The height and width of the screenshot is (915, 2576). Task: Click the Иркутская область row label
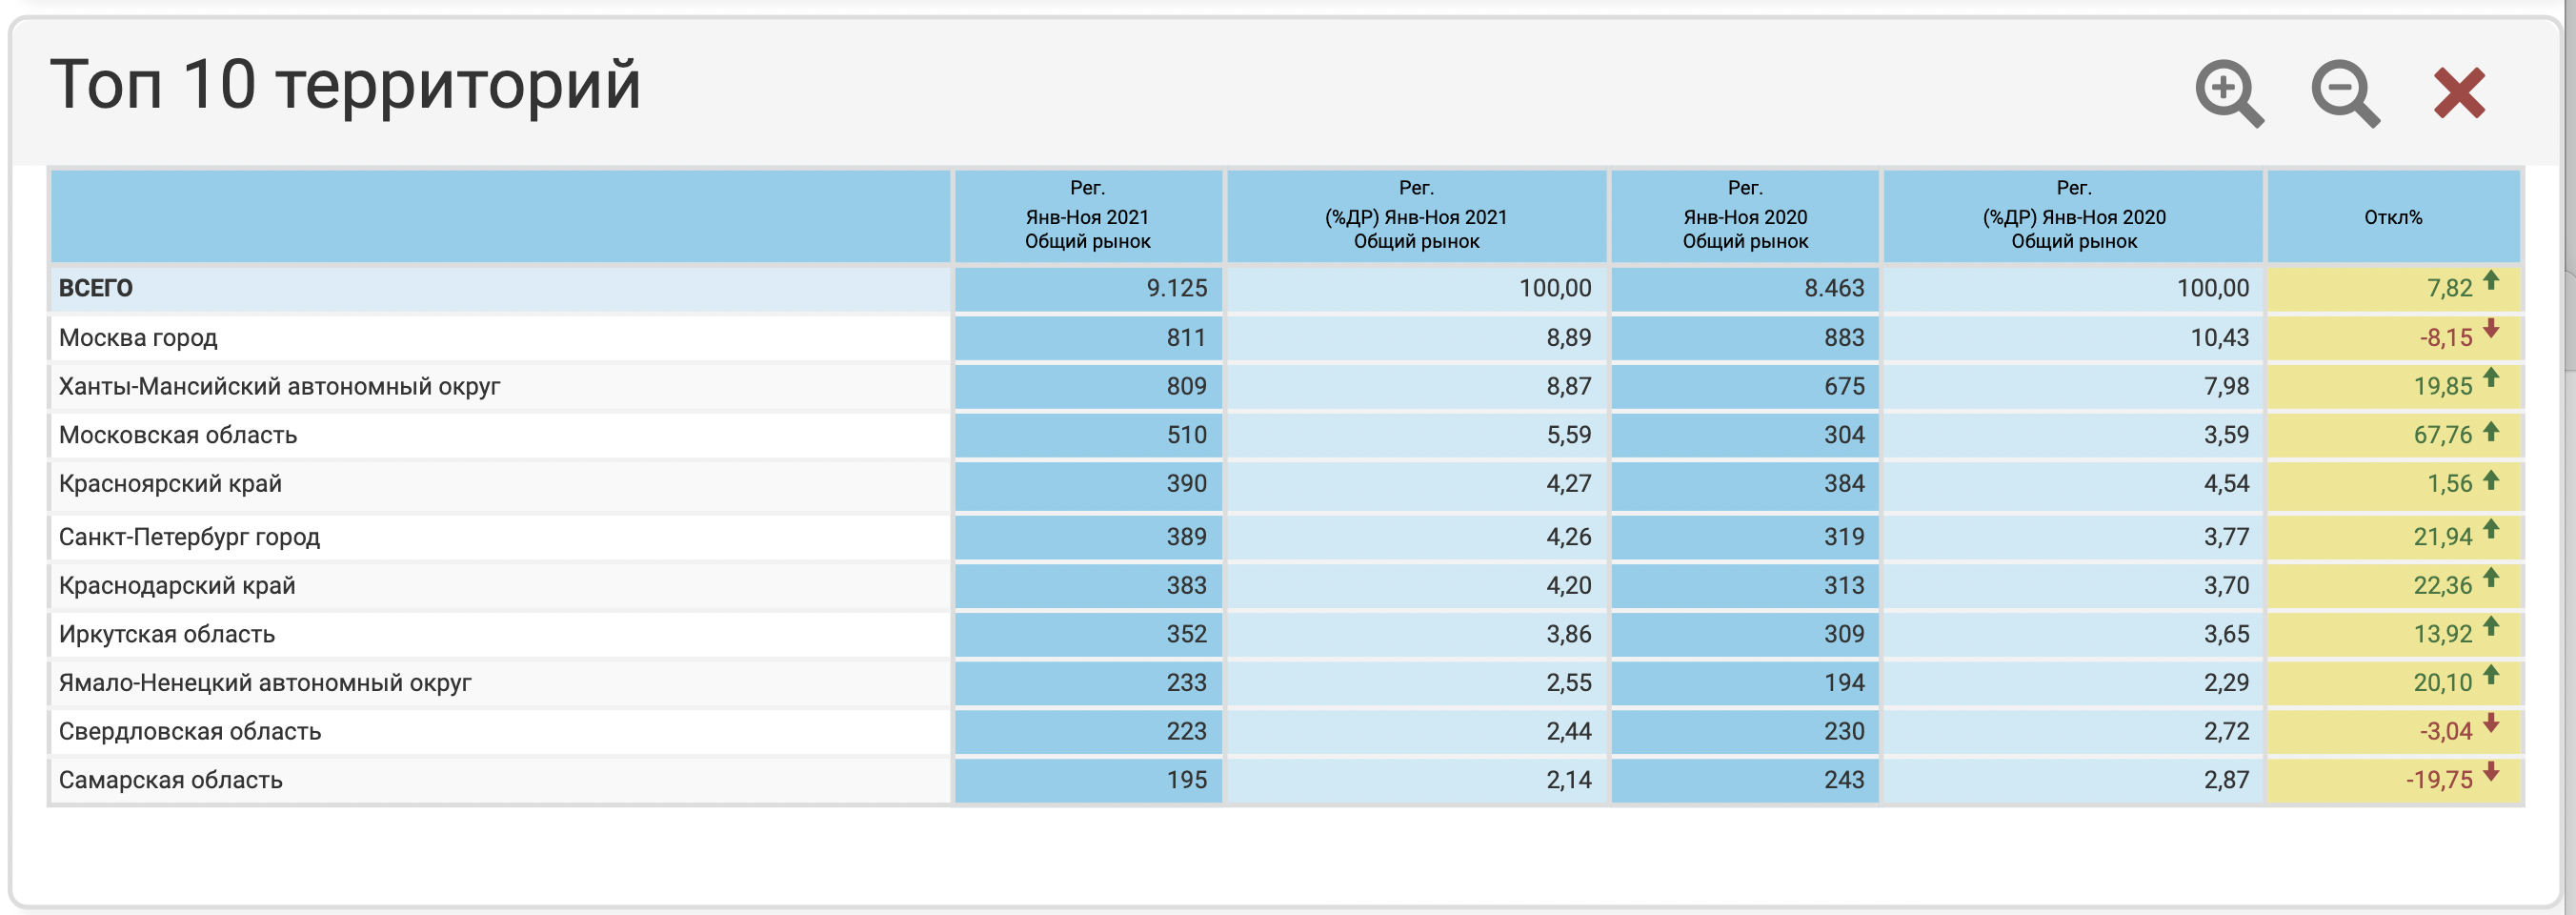pos(166,634)
